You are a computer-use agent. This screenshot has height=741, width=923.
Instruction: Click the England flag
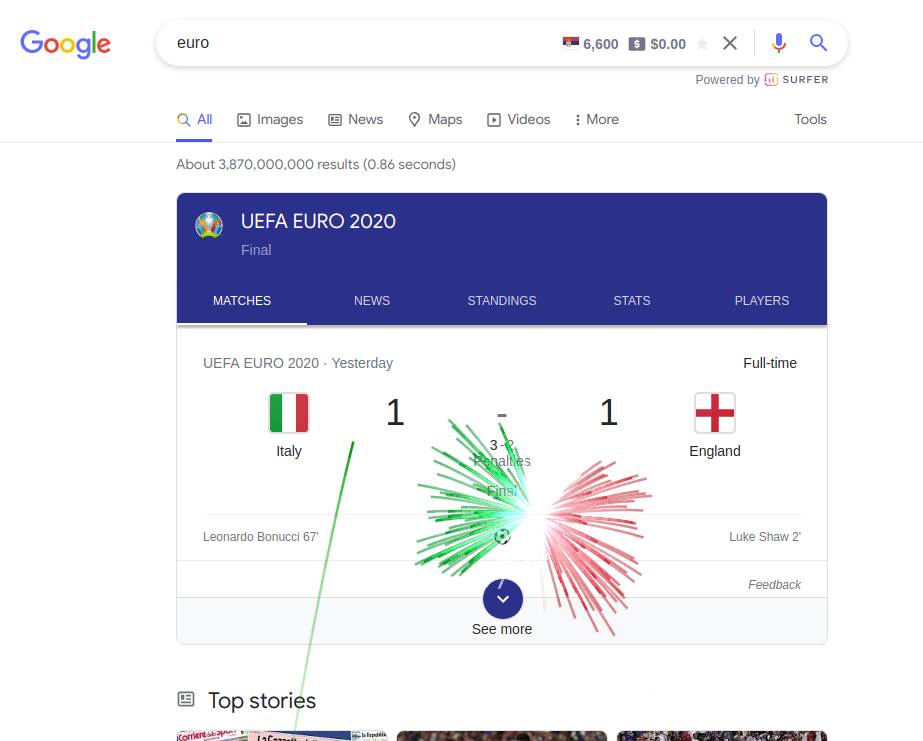pyautogui.click(x=714, y=411)
